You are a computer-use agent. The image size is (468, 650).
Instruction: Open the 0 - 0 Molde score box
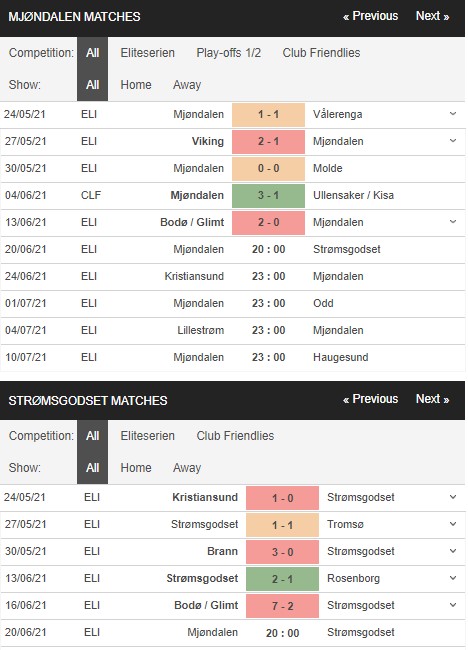coord(268,168)
